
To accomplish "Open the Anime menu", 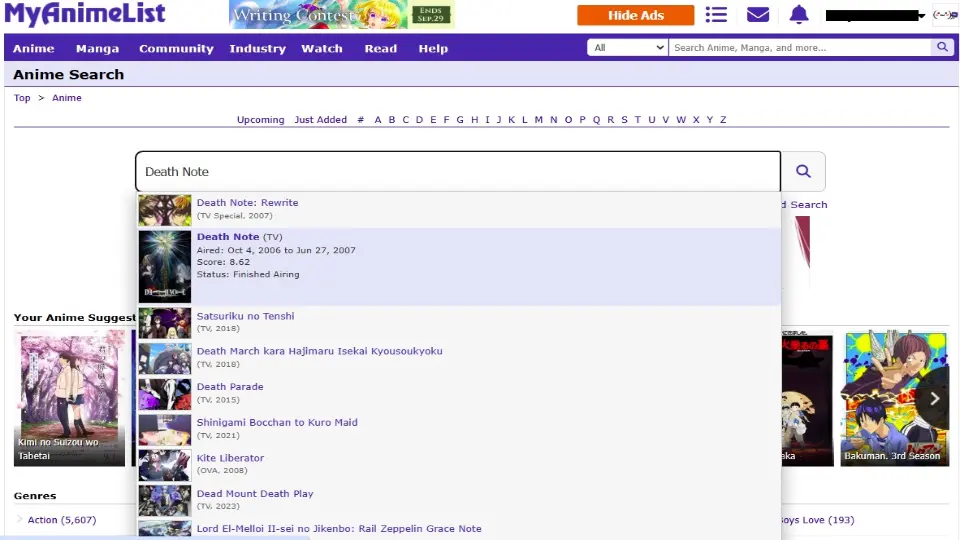I will pos(34,48).
